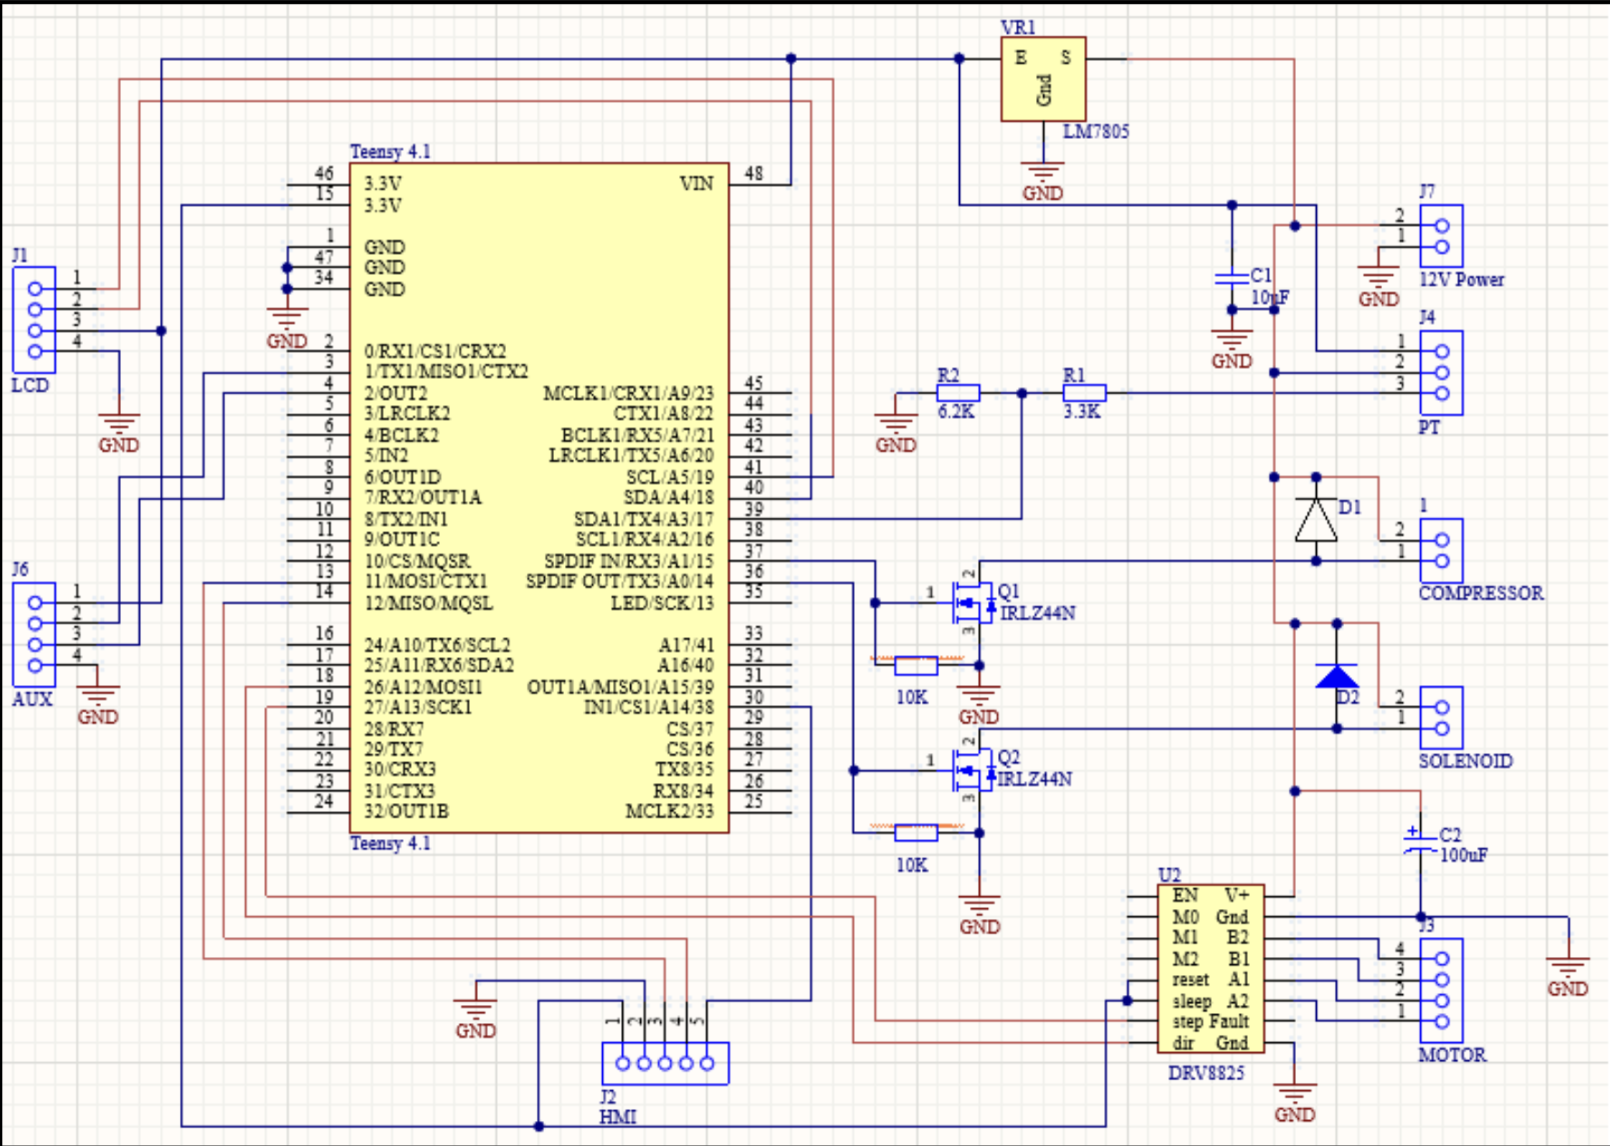This screenshot has height=1146, width=1610.
Task: Click the Q2 MOSFET transistor symbol
Action: click(x=973, y=771)
